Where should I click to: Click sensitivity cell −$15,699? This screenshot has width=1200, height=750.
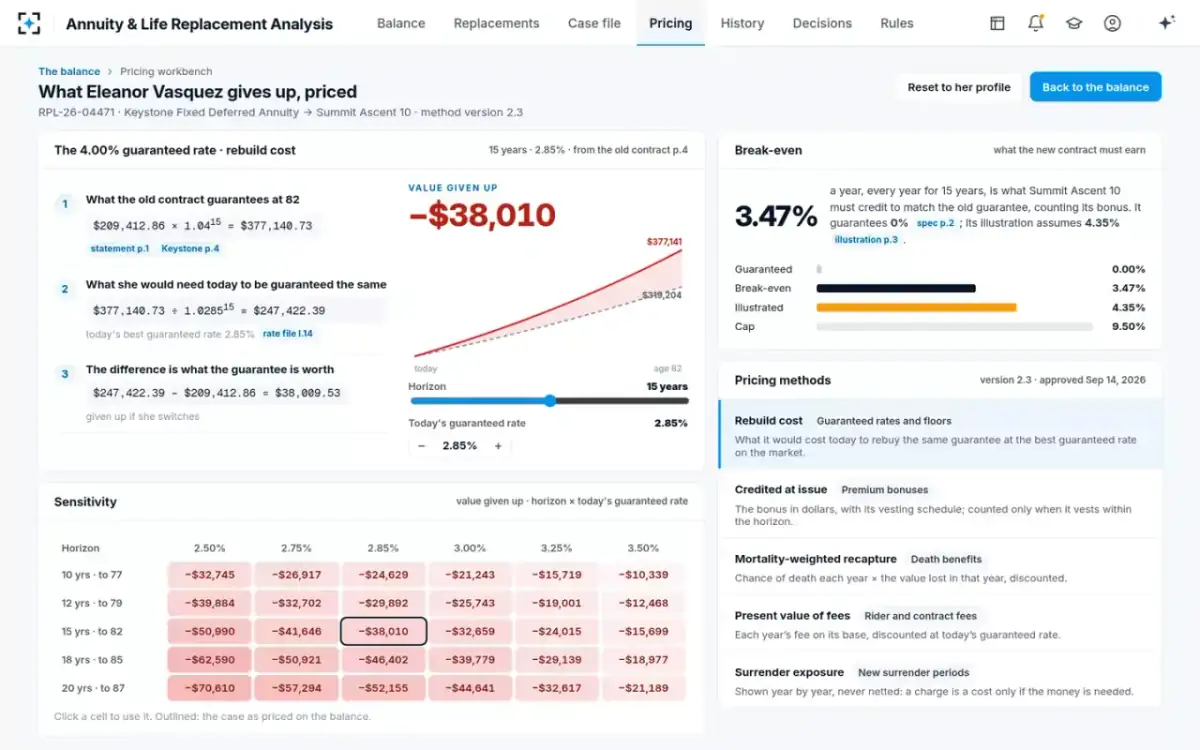tap(643, 632)
